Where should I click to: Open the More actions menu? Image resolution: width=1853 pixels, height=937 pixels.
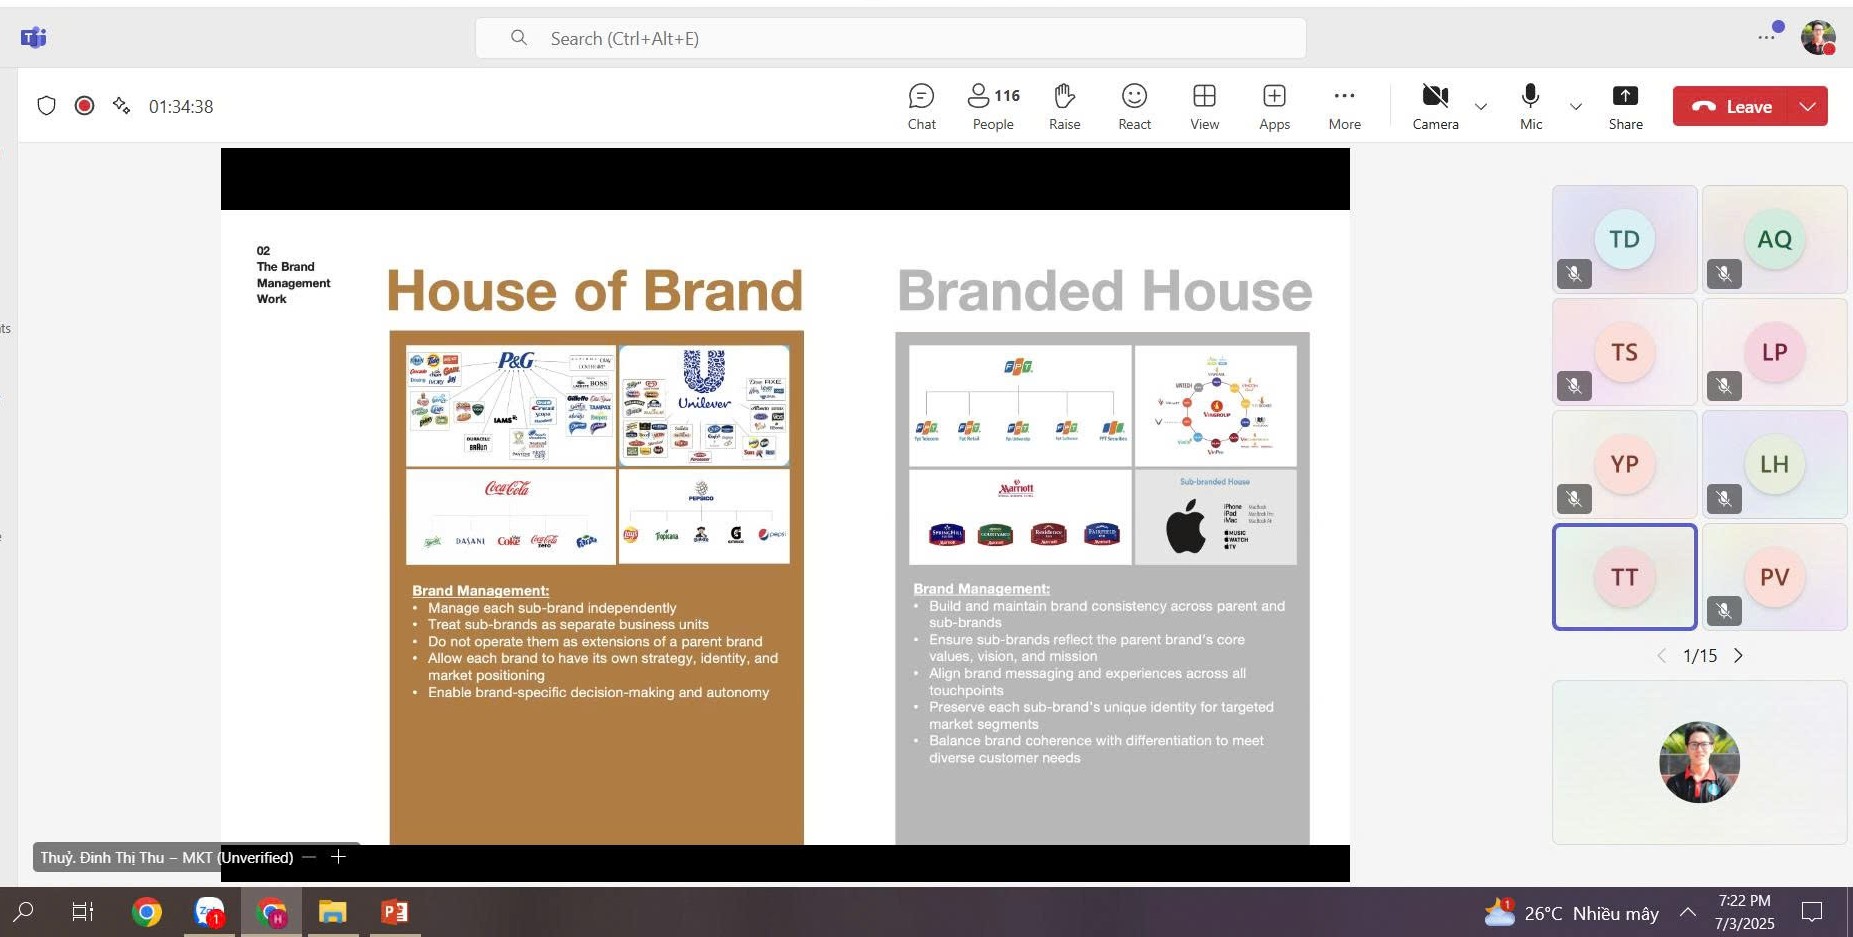1344,107
